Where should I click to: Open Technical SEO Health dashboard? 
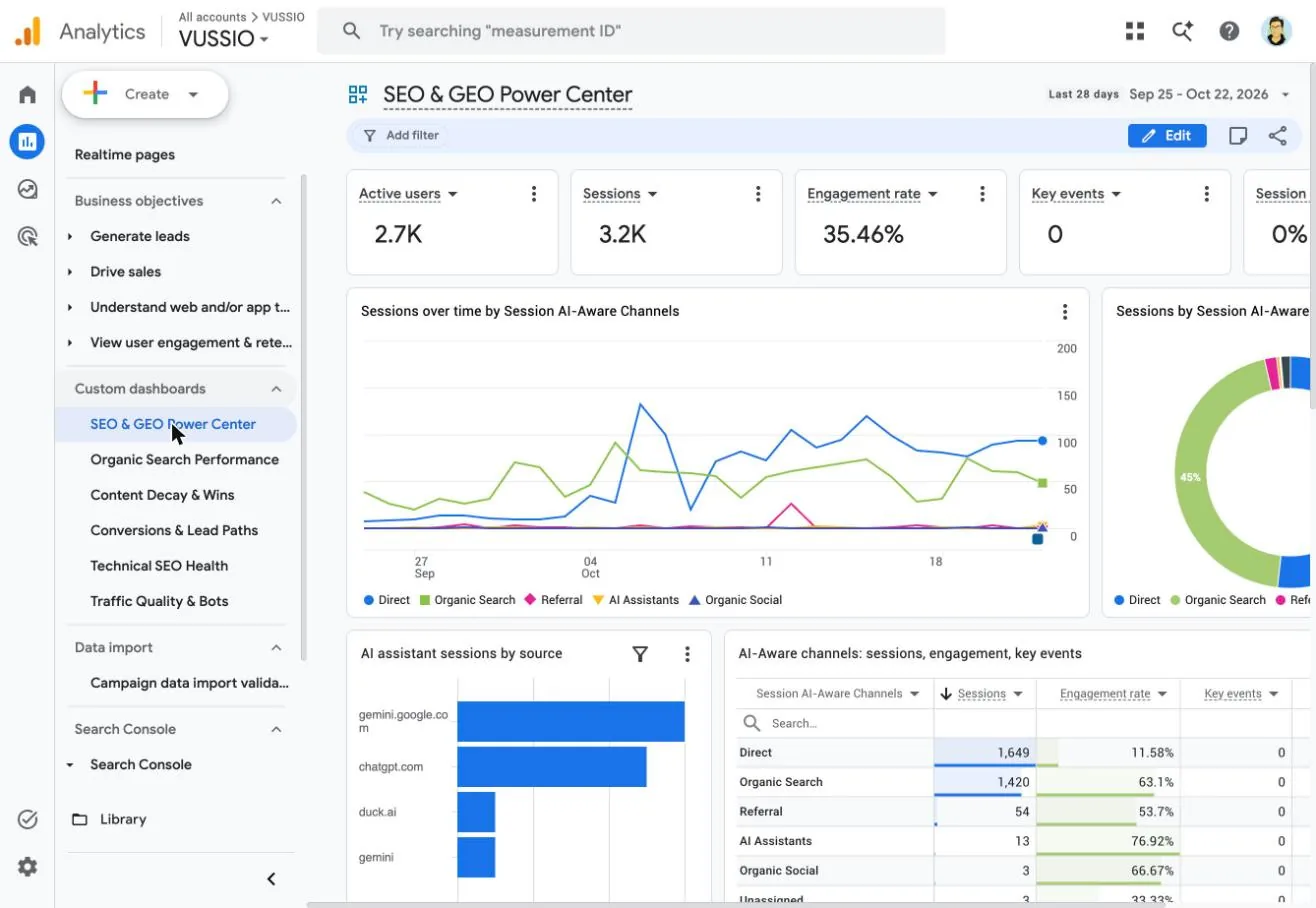tap(159, 566)
